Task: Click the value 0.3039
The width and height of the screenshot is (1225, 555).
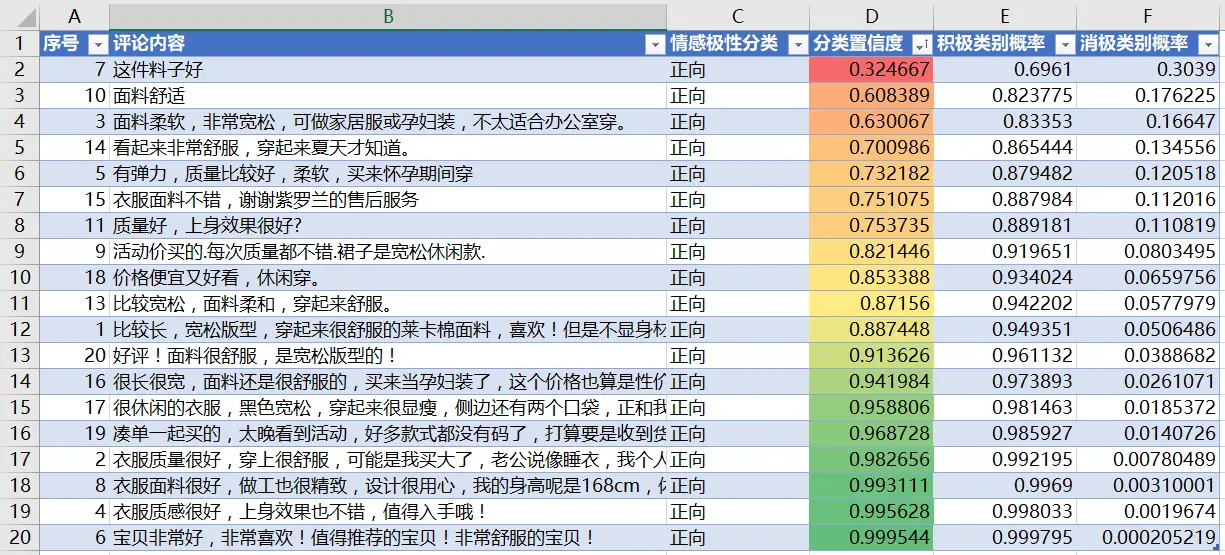Action: (x=1148, y=70)
